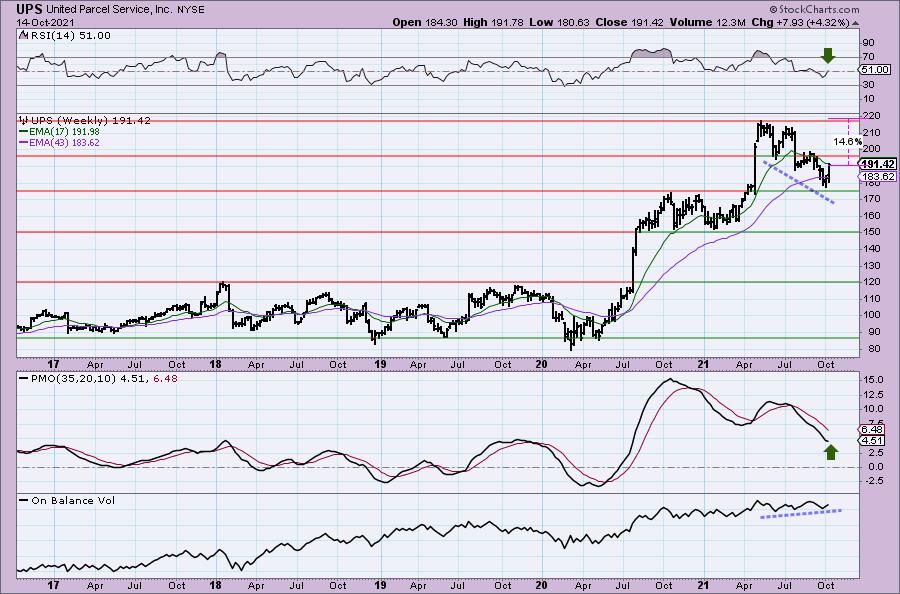Click the High 191.78 value

point(494,22)
